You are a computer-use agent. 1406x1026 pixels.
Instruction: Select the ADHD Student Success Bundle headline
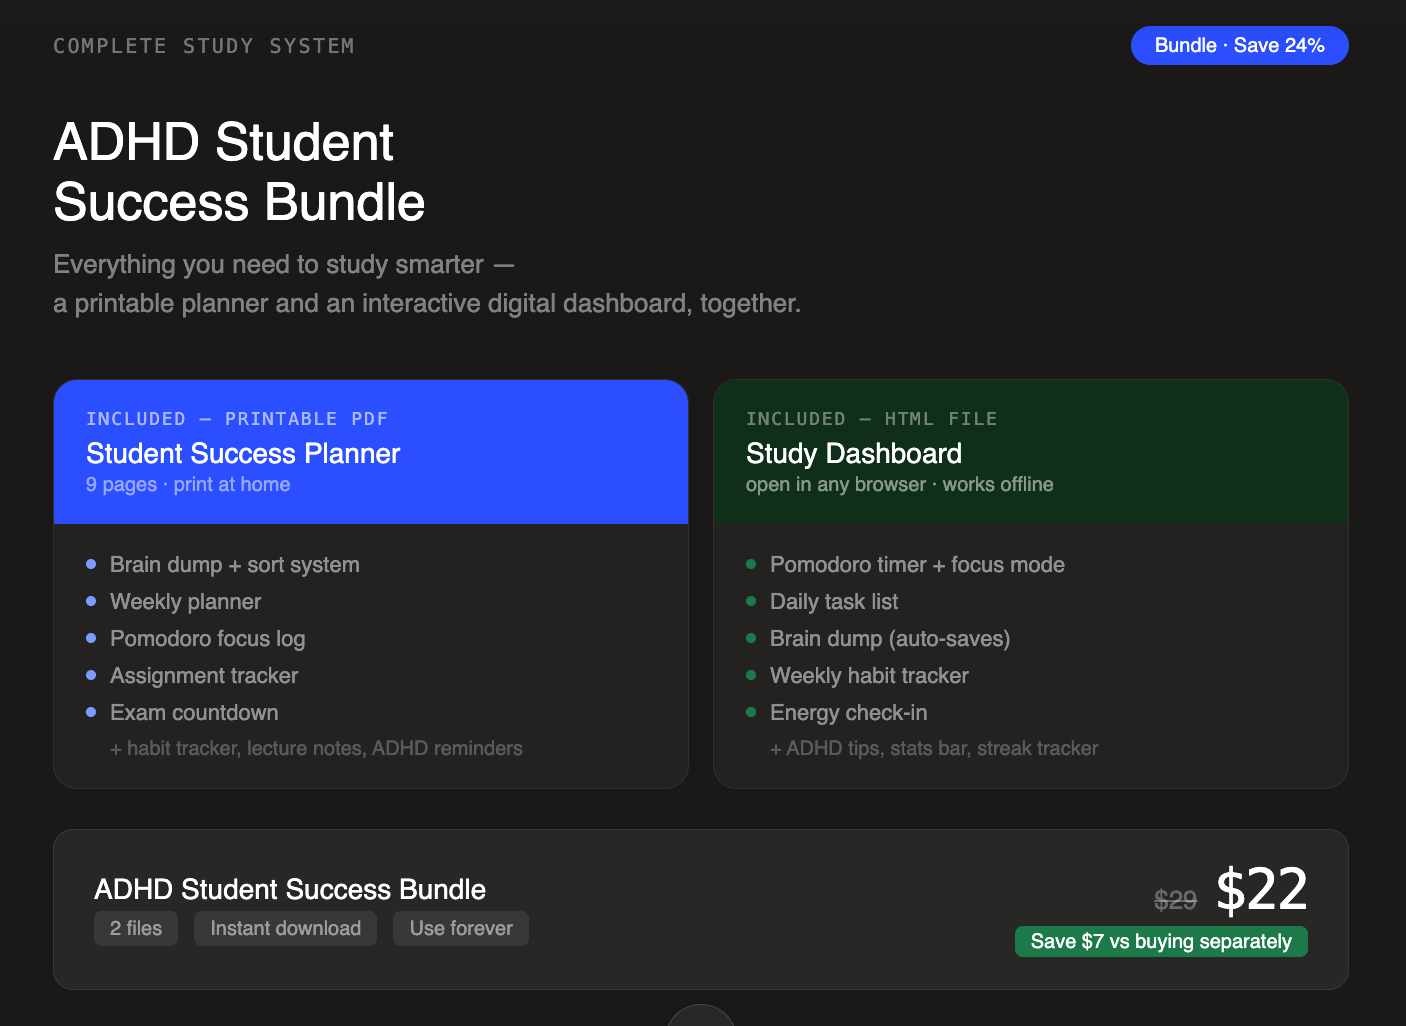point(239,172)
